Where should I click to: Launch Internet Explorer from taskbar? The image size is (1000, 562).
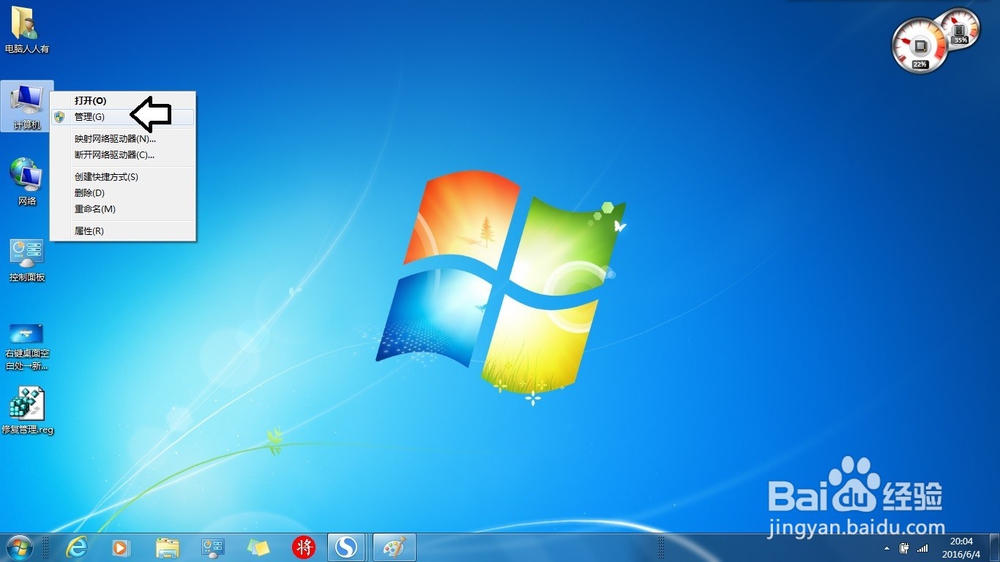[77, 547]
